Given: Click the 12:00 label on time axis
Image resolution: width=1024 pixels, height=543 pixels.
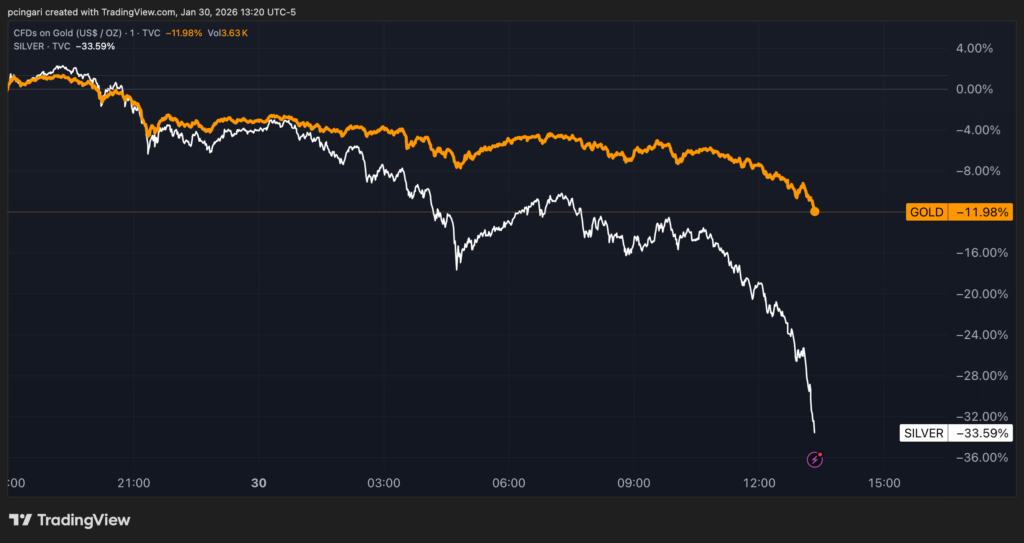Looking at the screenshot, I should 760,482.
